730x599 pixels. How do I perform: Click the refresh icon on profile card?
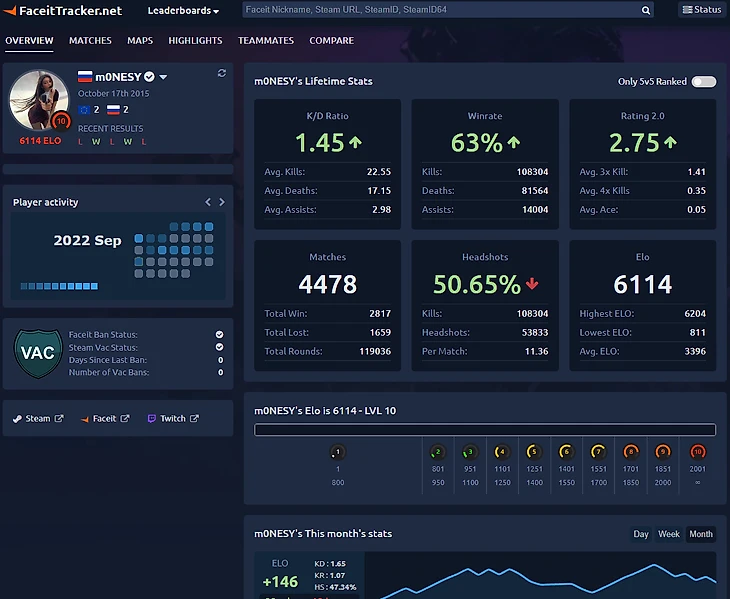221,73
